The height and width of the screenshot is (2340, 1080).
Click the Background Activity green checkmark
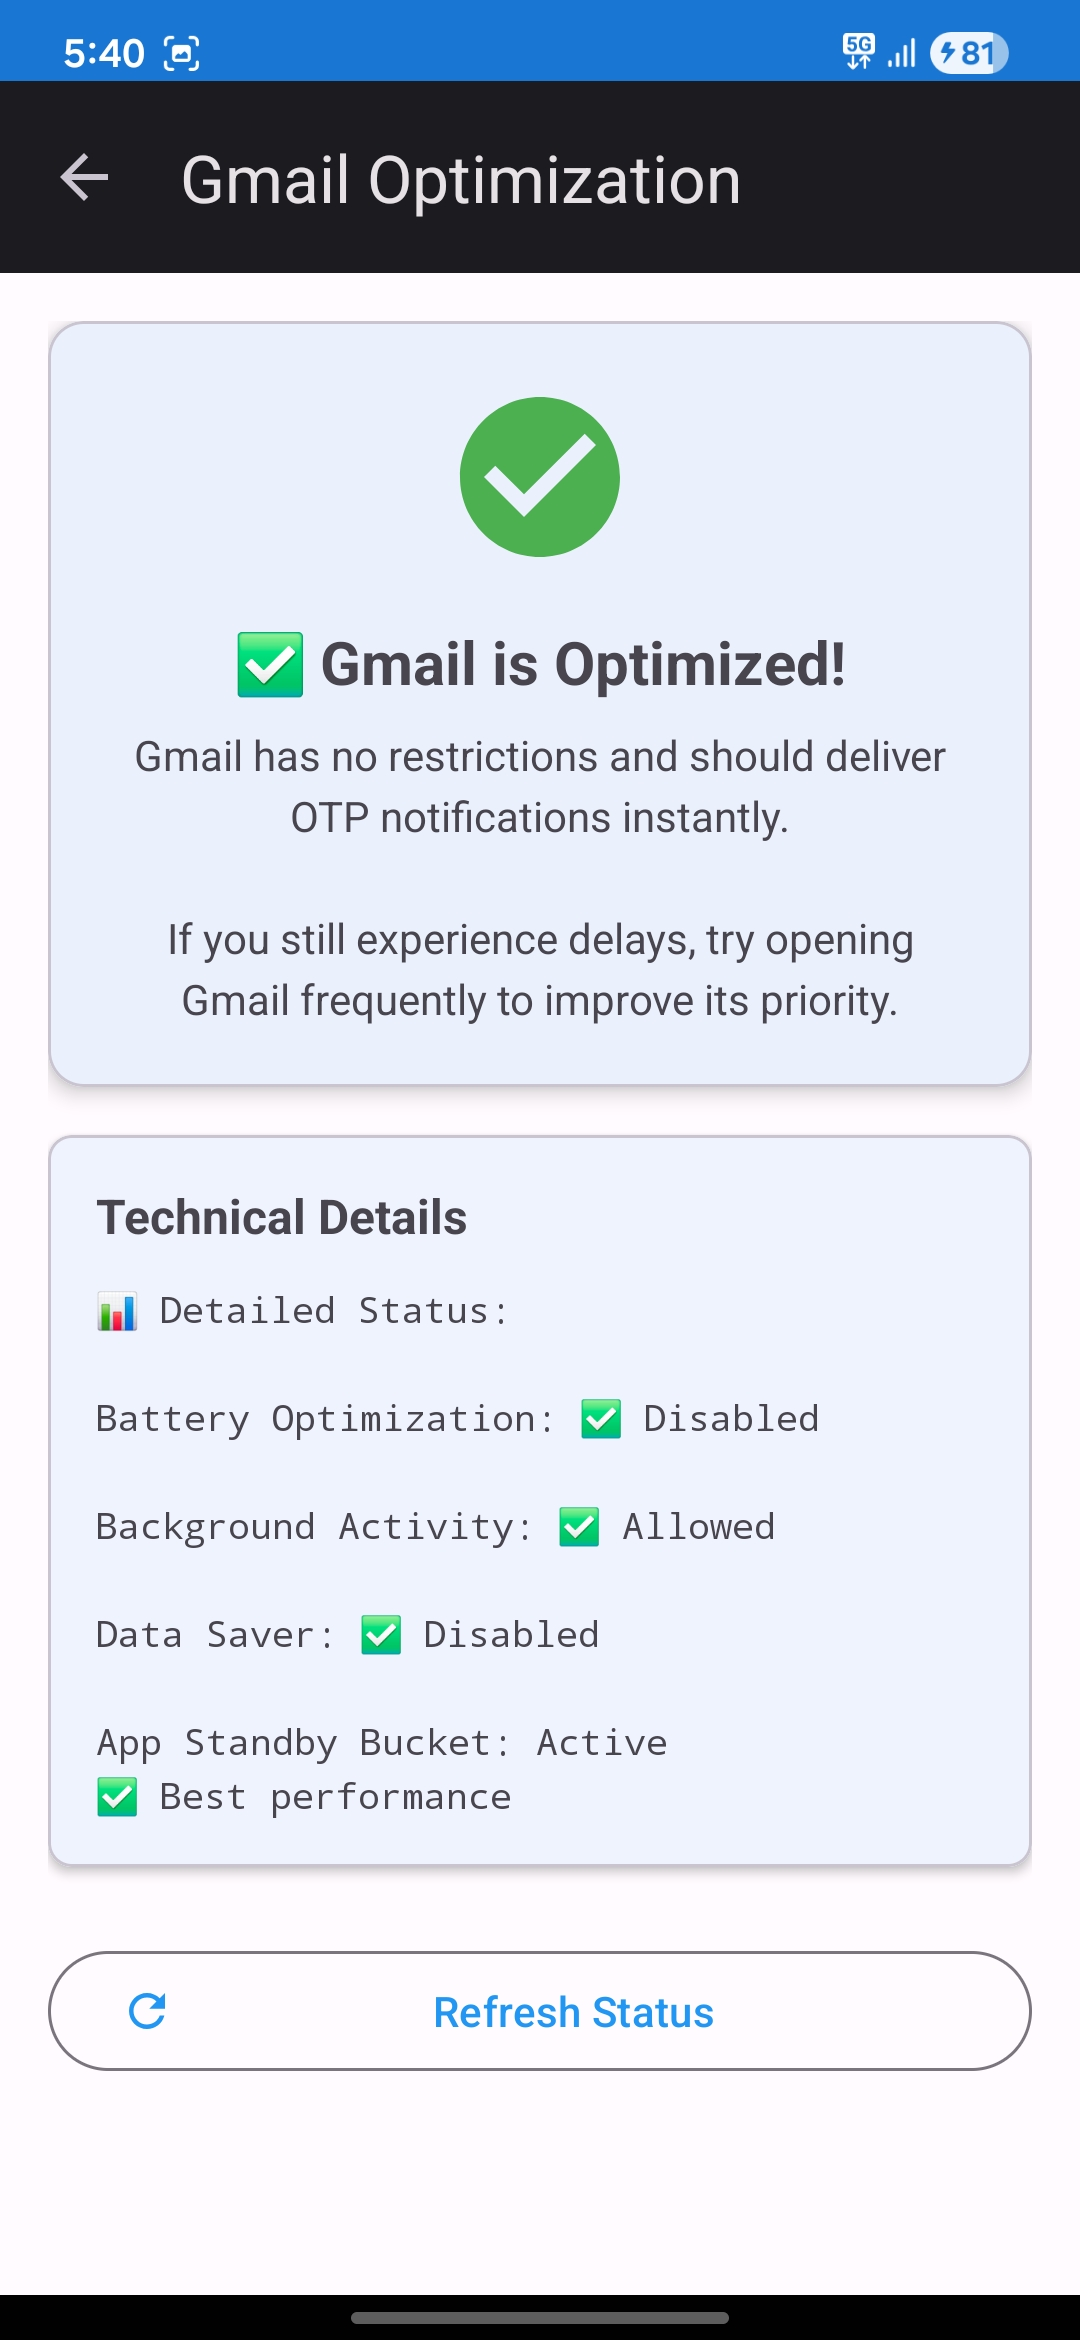(579, 1527)
